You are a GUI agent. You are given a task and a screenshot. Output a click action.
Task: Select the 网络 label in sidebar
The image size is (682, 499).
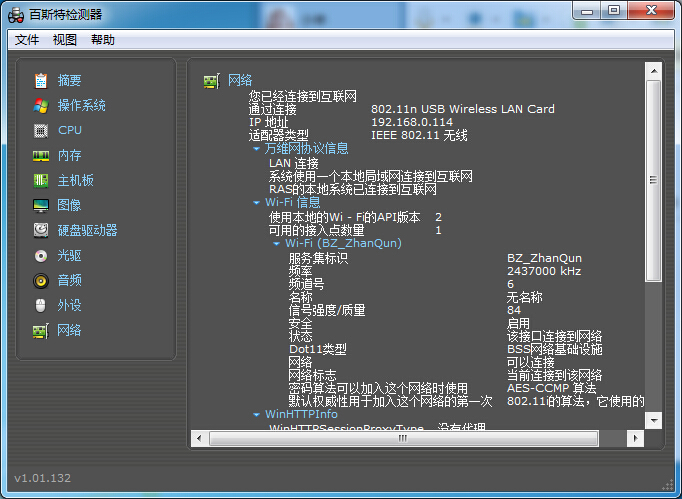coord(70,330)
